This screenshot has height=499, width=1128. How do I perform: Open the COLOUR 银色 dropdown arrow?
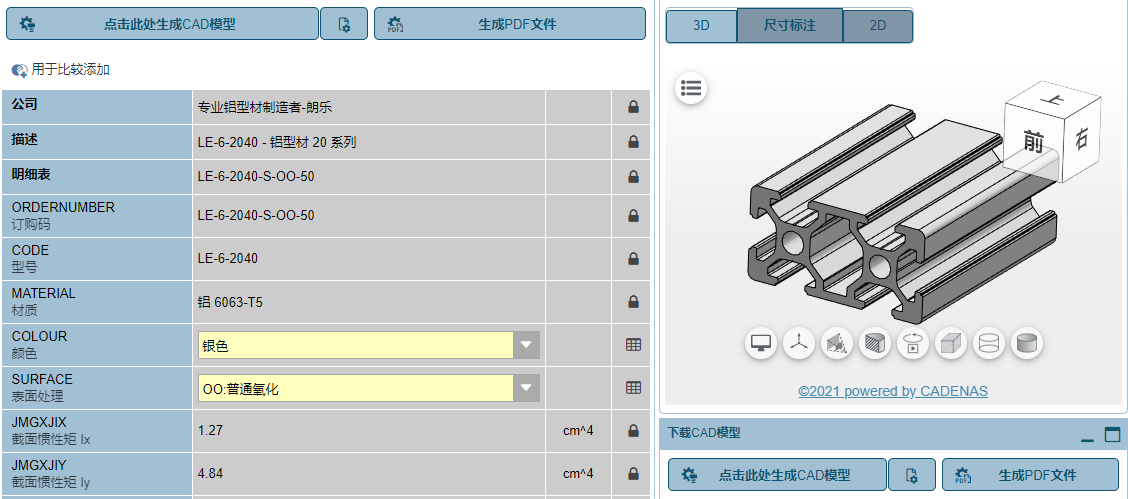click(x=527, y=345)
